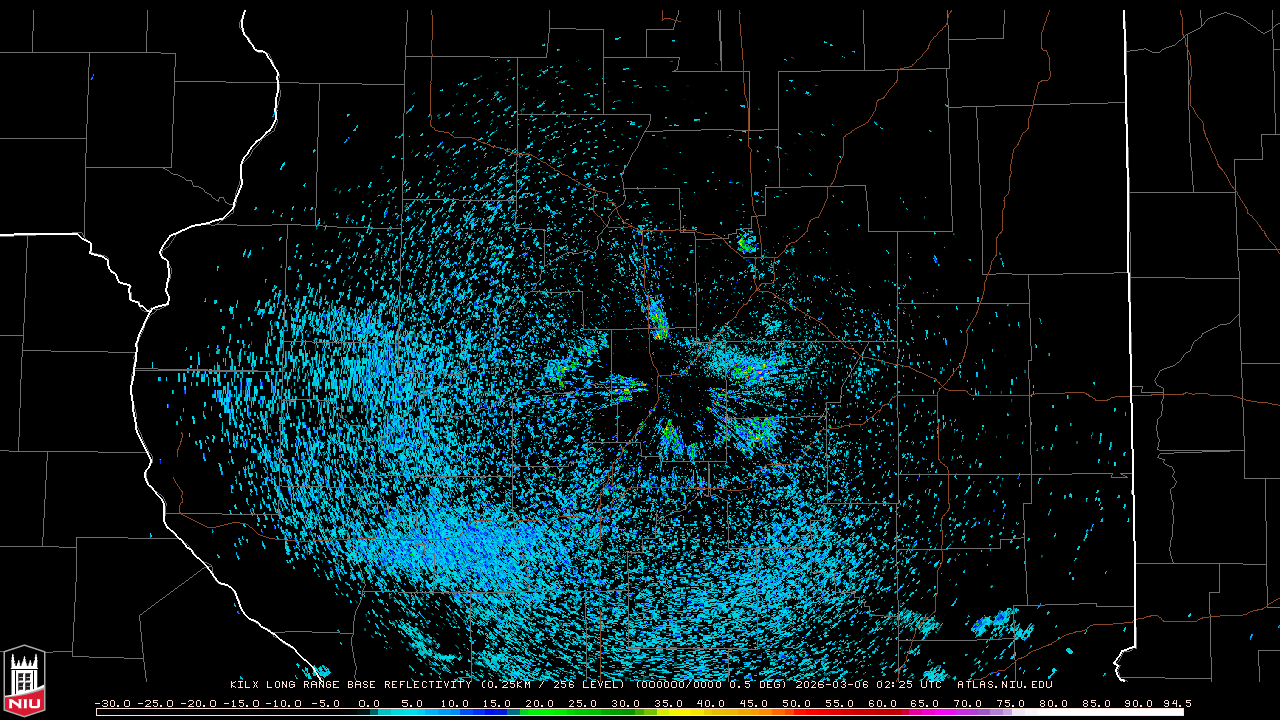1280x720 pixels.
Task: Click the 0.0 scale label
Action: [369, 703]
